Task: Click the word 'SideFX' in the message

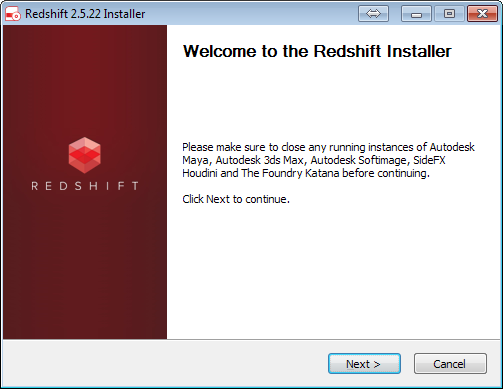Action: [x=429, y=160]
